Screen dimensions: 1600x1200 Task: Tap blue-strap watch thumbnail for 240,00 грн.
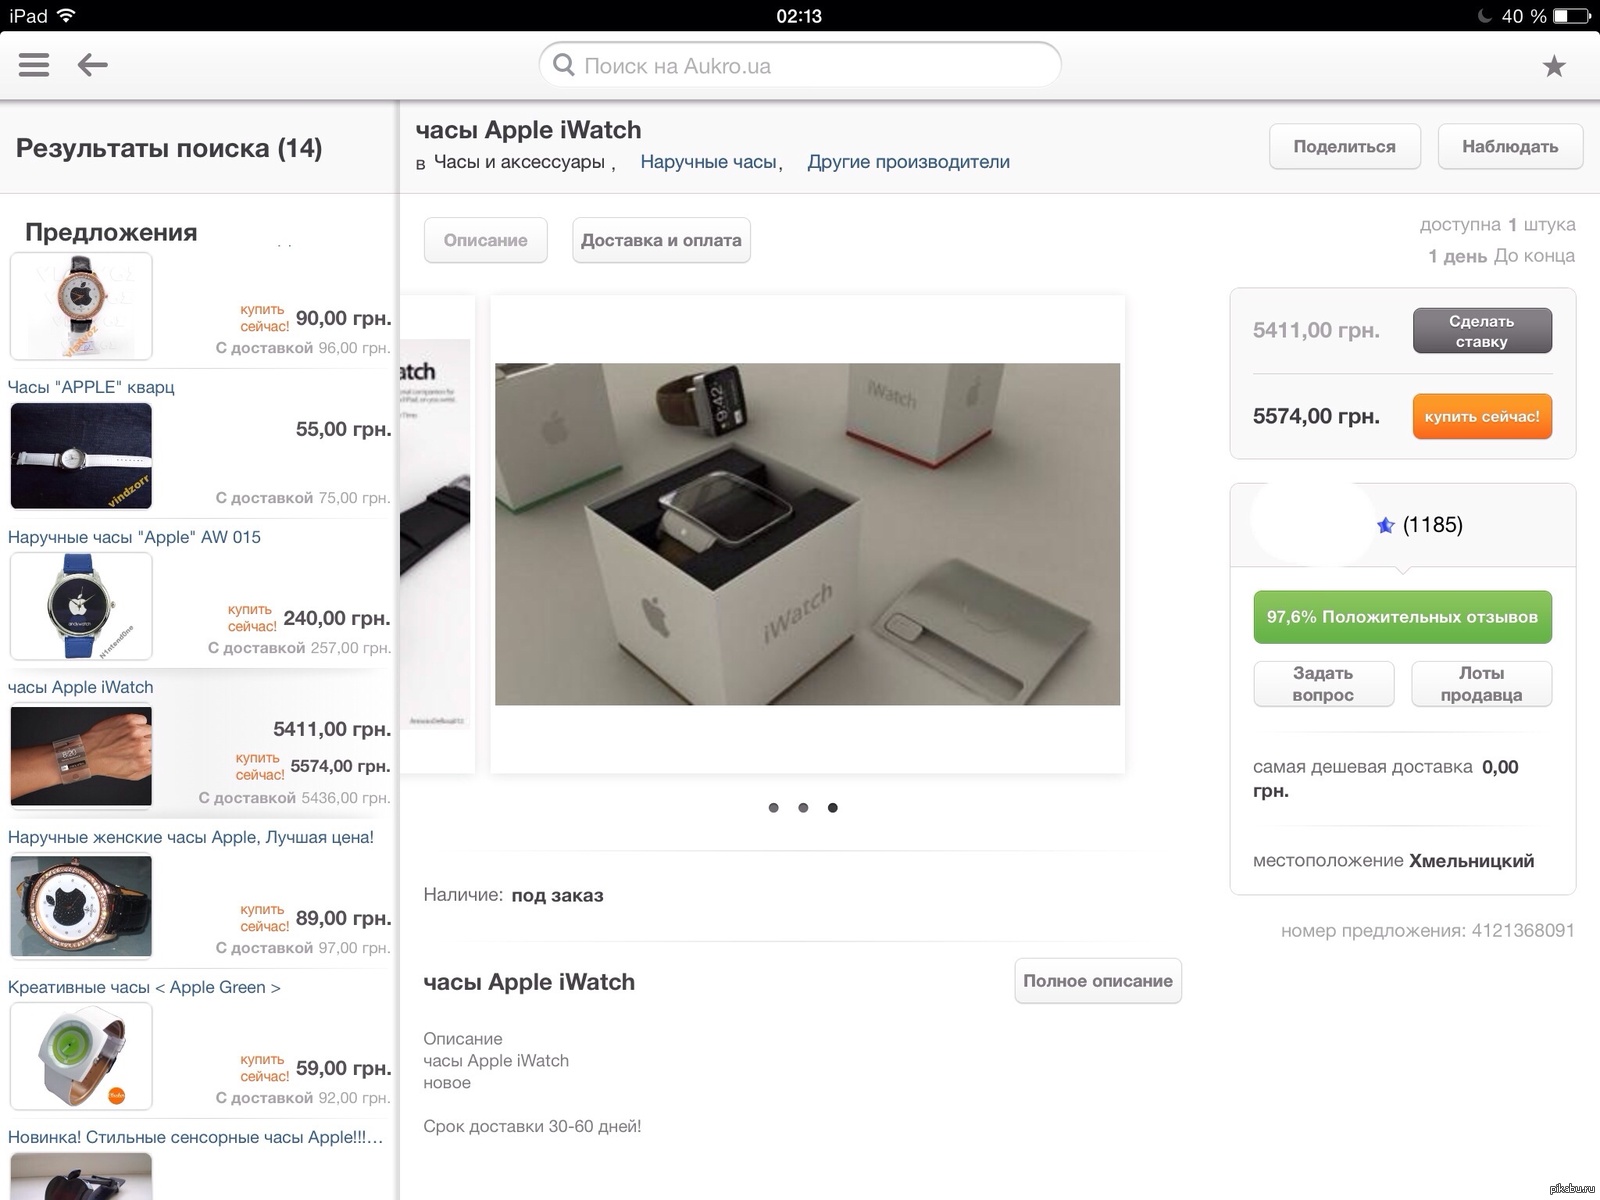(81, 606)
